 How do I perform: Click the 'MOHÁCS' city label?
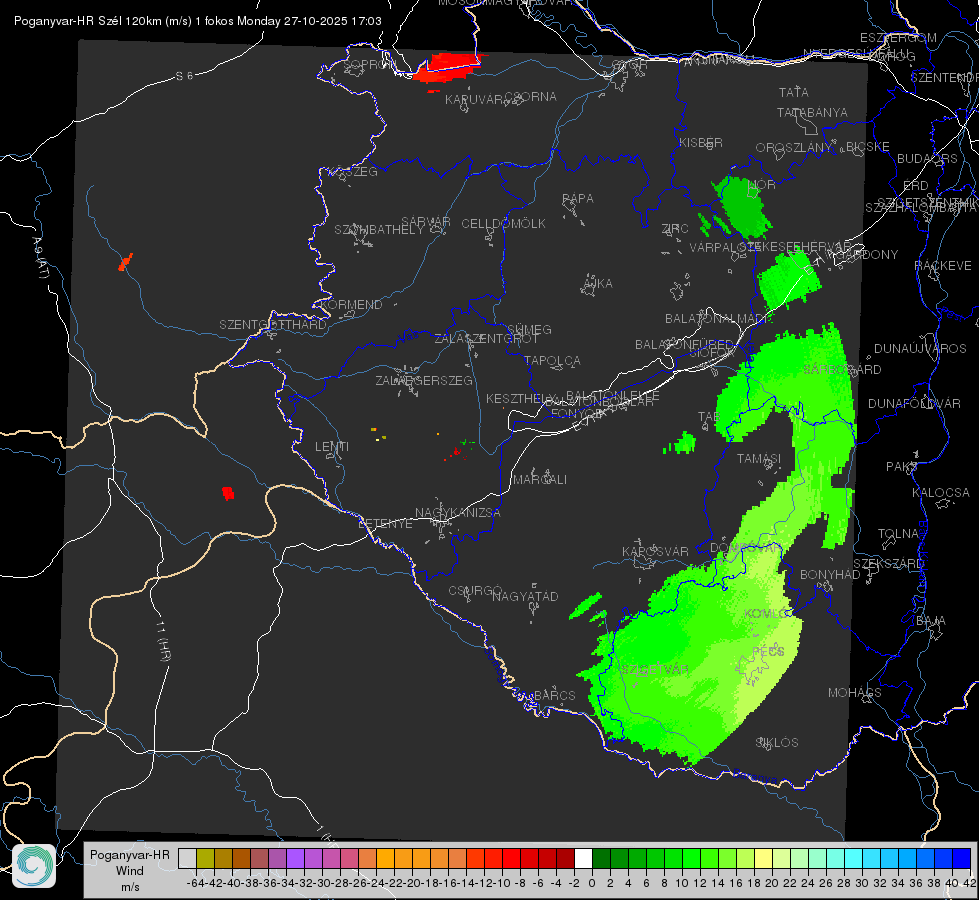[x=855, y=693]
